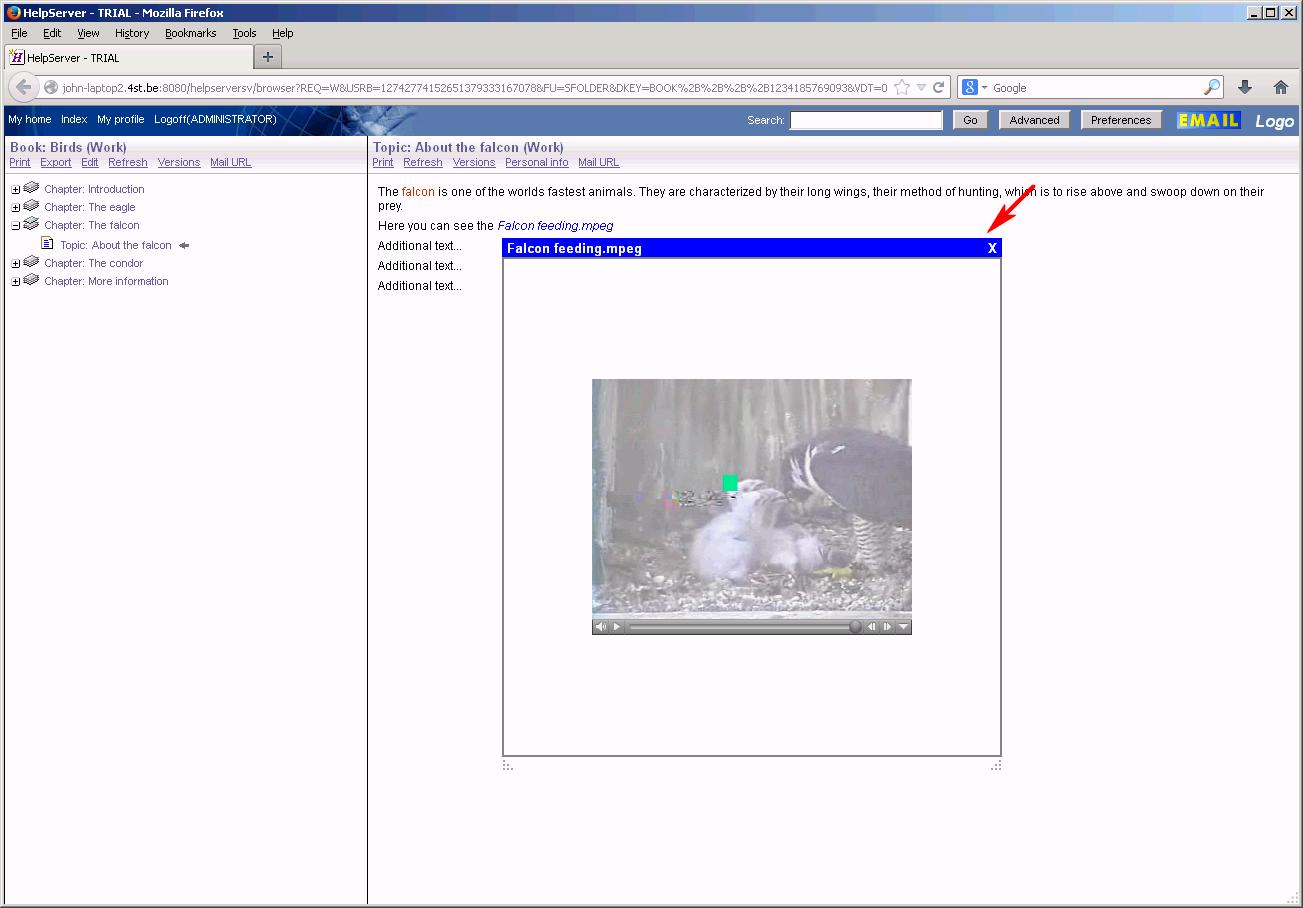Close the Falcon feeding.mpeg popup
This screenshot has height=908, width=1303.
[992, 248]
